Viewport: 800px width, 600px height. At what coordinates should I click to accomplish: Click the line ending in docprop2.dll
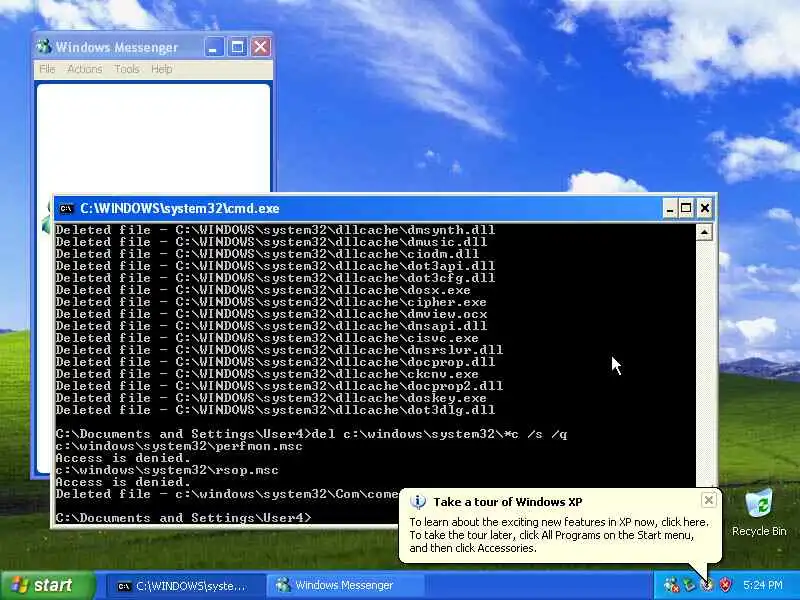tap(280, 386)
